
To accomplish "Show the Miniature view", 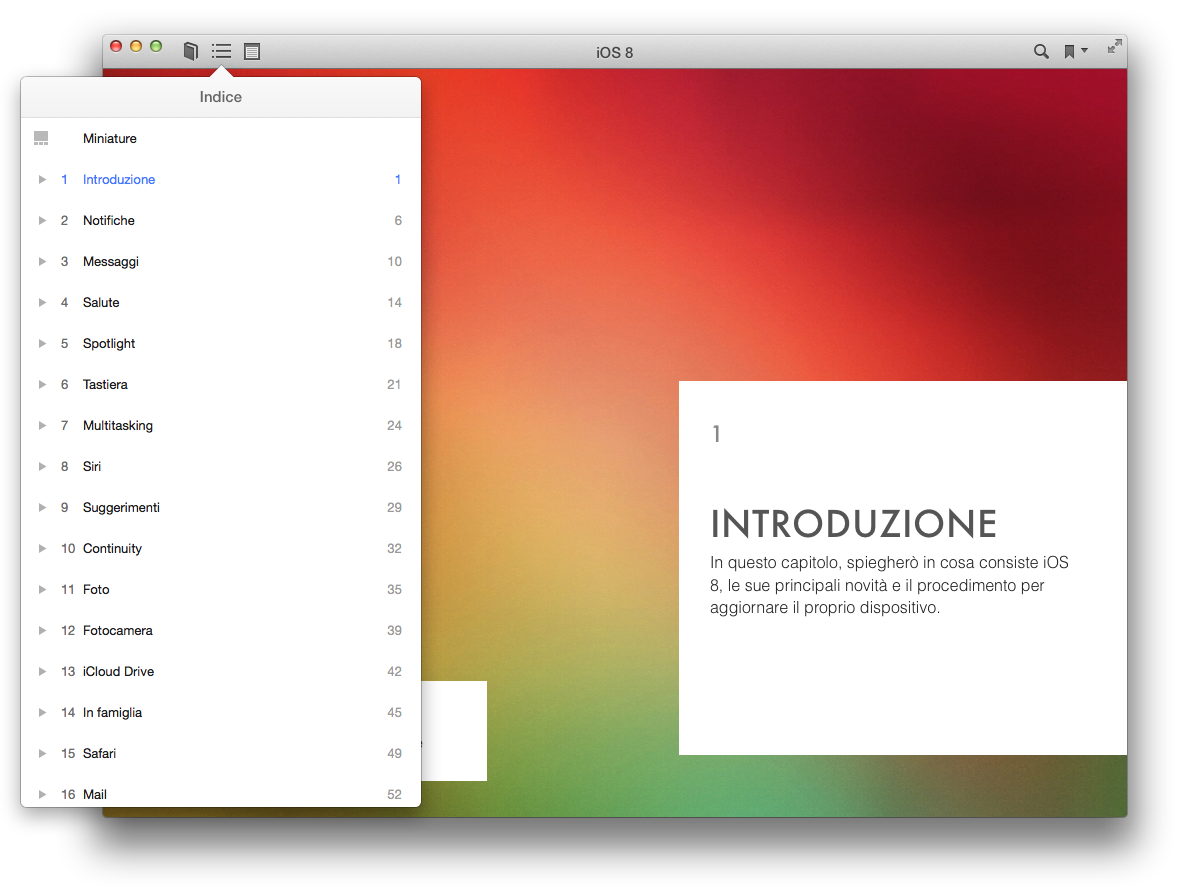I will point(109,138).
